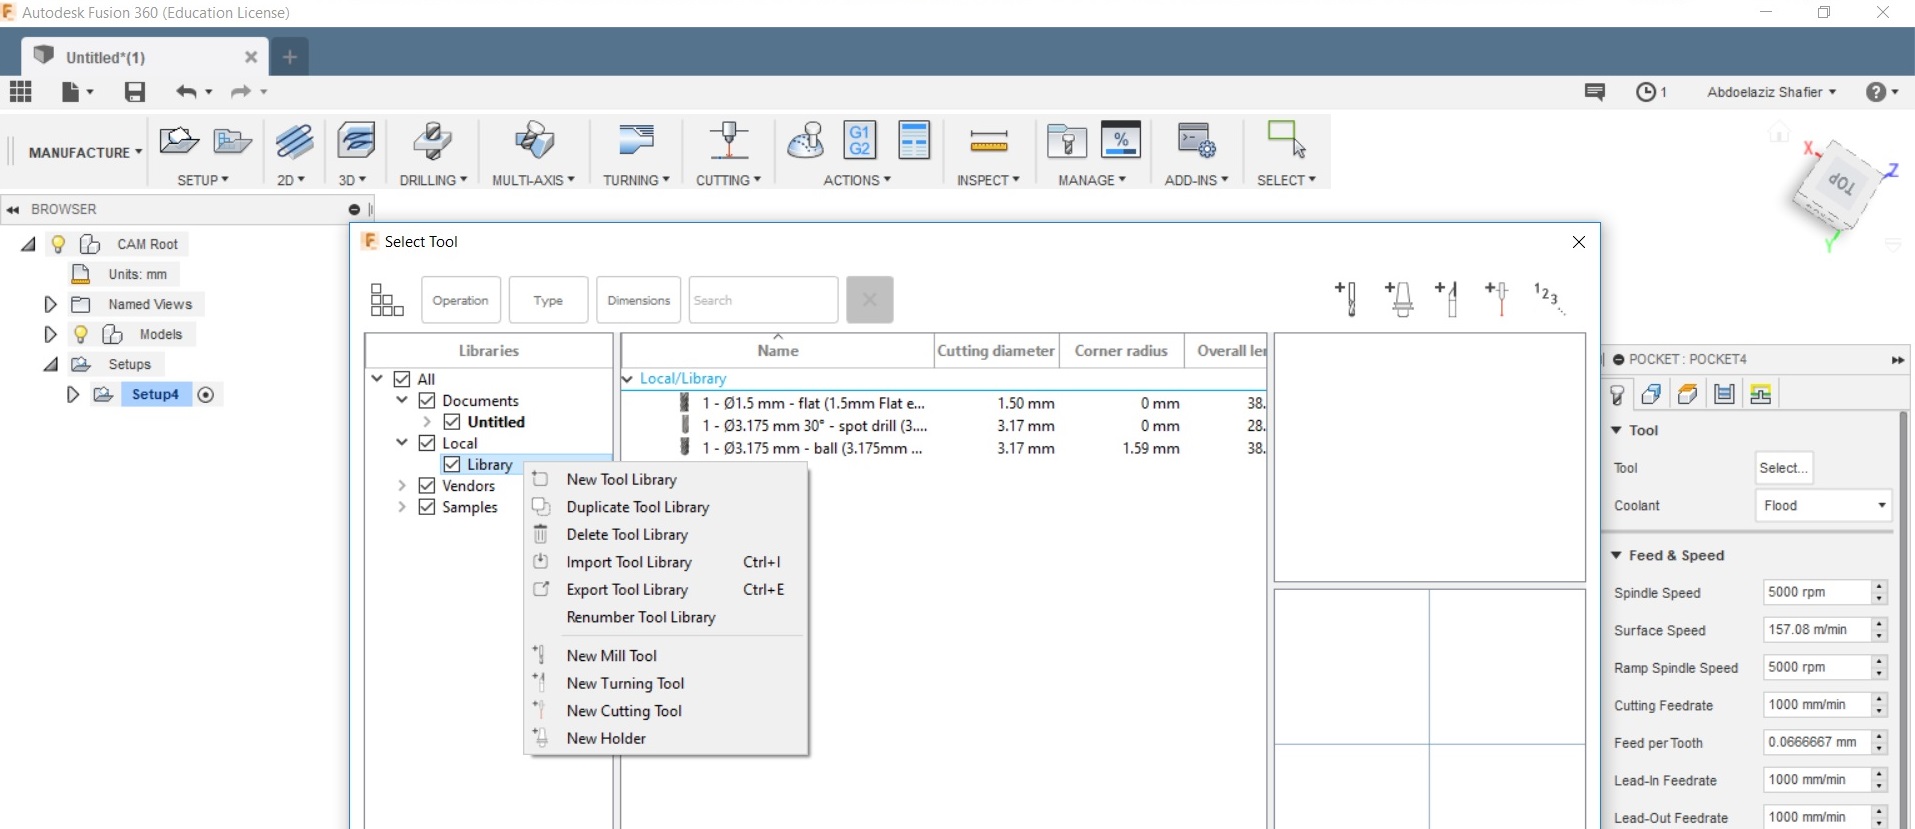The width and height of the screenshot is (1915, 829).
Task: Toggle the library view layout icon
Action: (x=387, y=300)
